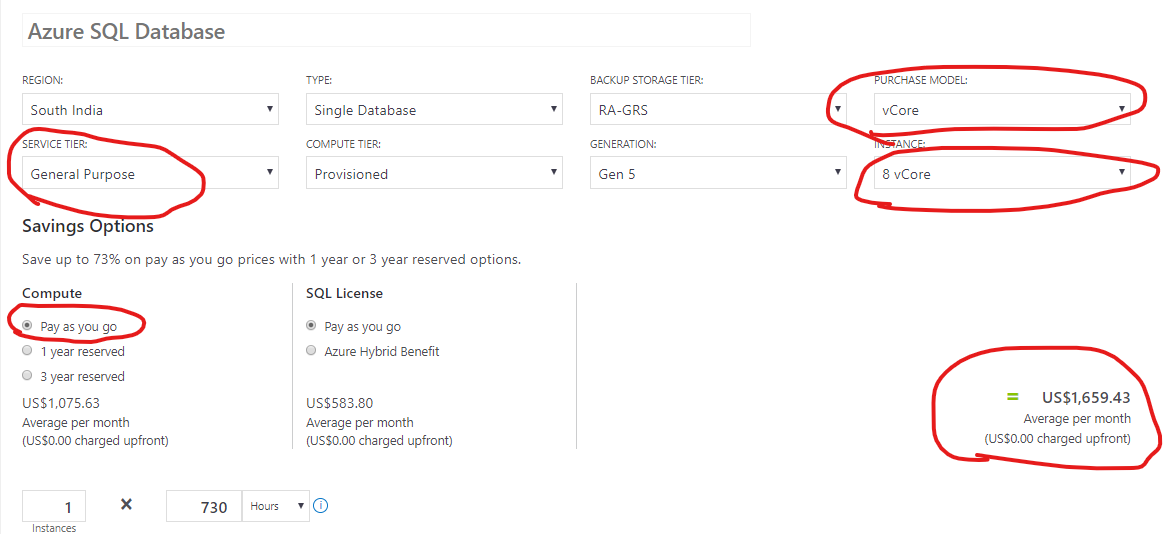Screen dimensions: 1163x534
Task: Enable Azure Hybrid Benefit option
Action: point(312,351)
